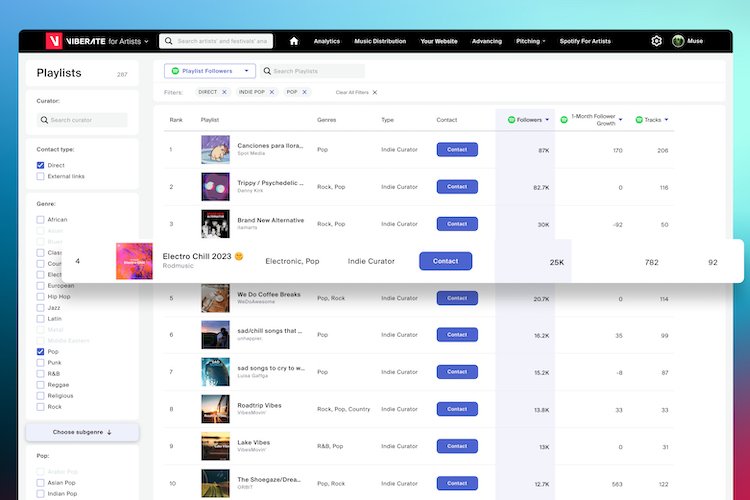Open settings gear icon
The width and height of the screenshot is (750, 500).
[x=656, y=41]
